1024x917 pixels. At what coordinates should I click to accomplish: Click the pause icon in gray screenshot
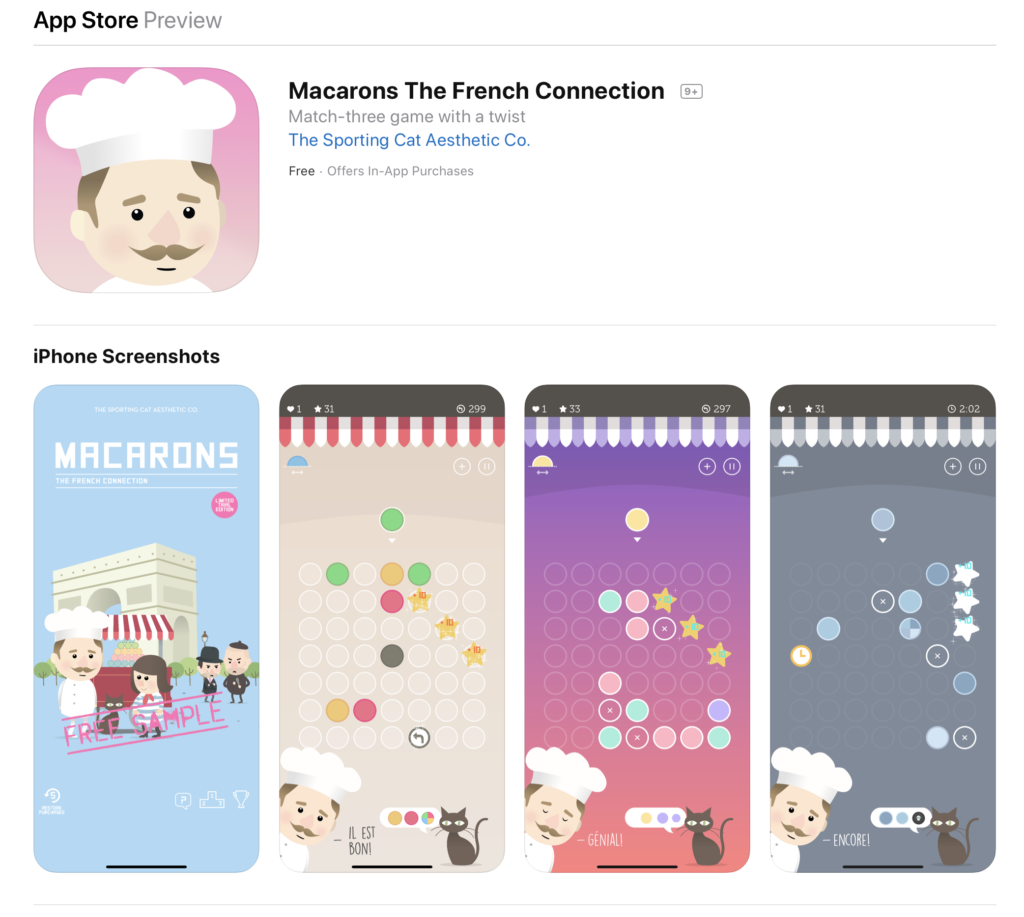pyautogui.click(x=978, y=466)
